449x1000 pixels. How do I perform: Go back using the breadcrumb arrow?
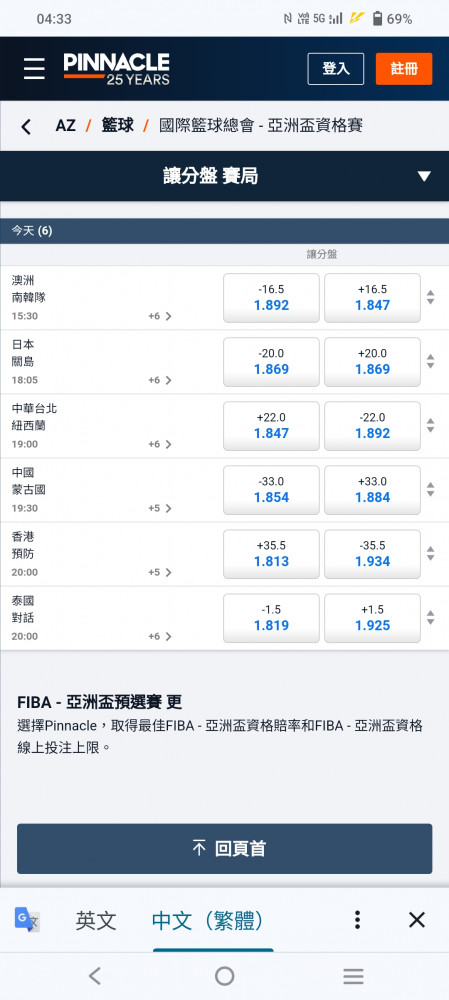26,126
